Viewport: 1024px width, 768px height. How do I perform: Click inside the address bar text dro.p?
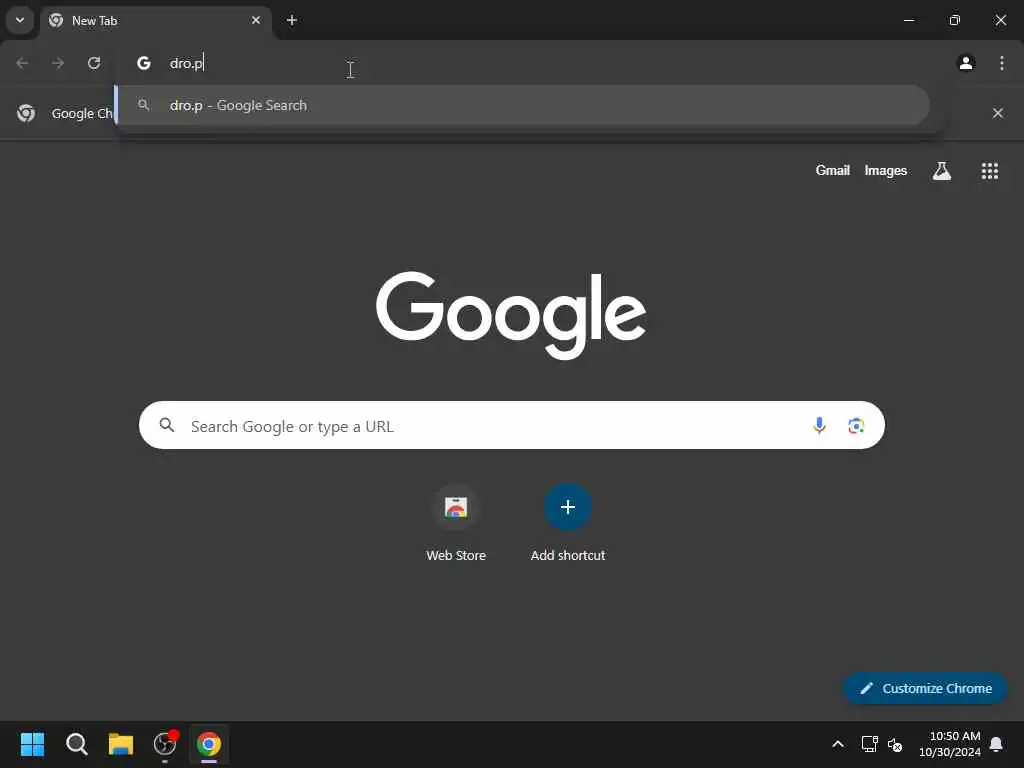pyautogui.click(x=186, y=63)
